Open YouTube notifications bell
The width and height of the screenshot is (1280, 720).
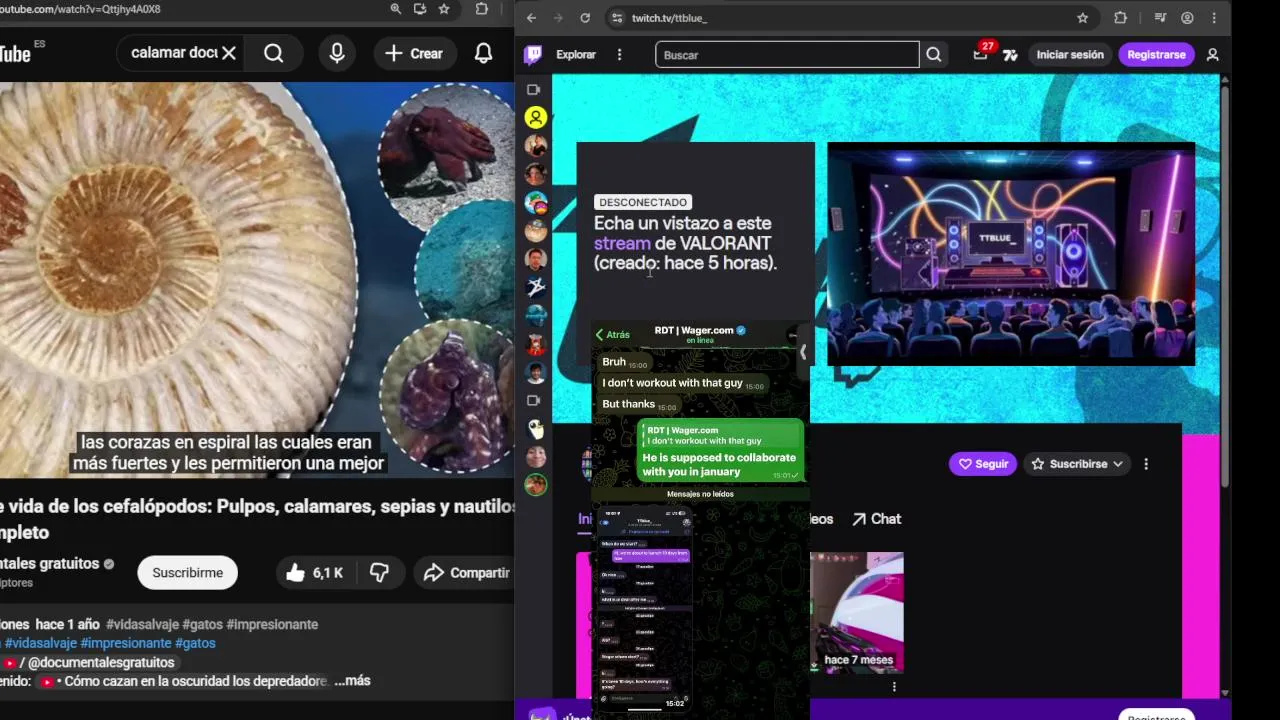coord(483,53)
